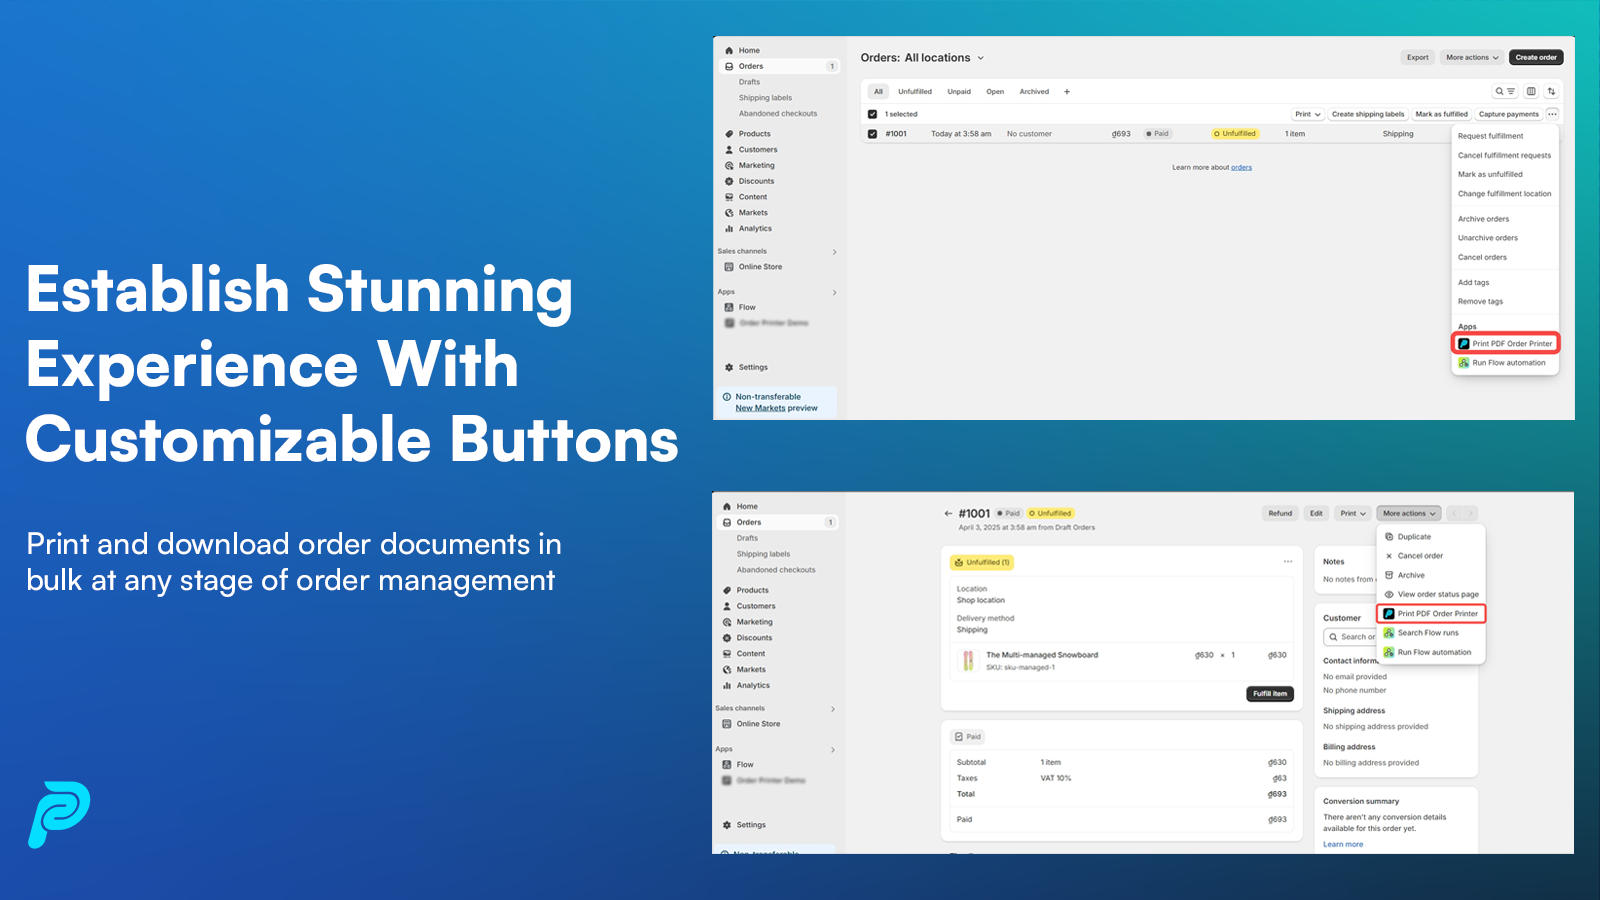Open Discounts from the sidebar
The image size is (1600, 900).
756,181
